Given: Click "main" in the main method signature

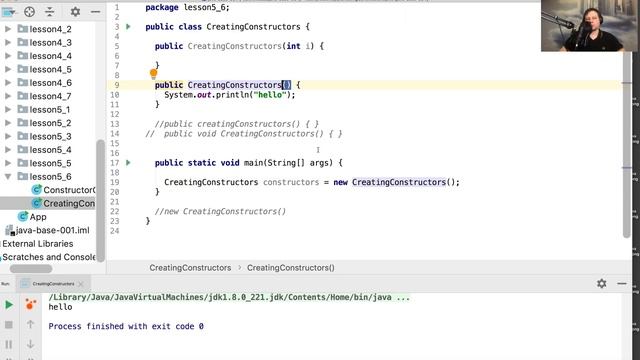Looking at the screenshot, I should 253,163.
